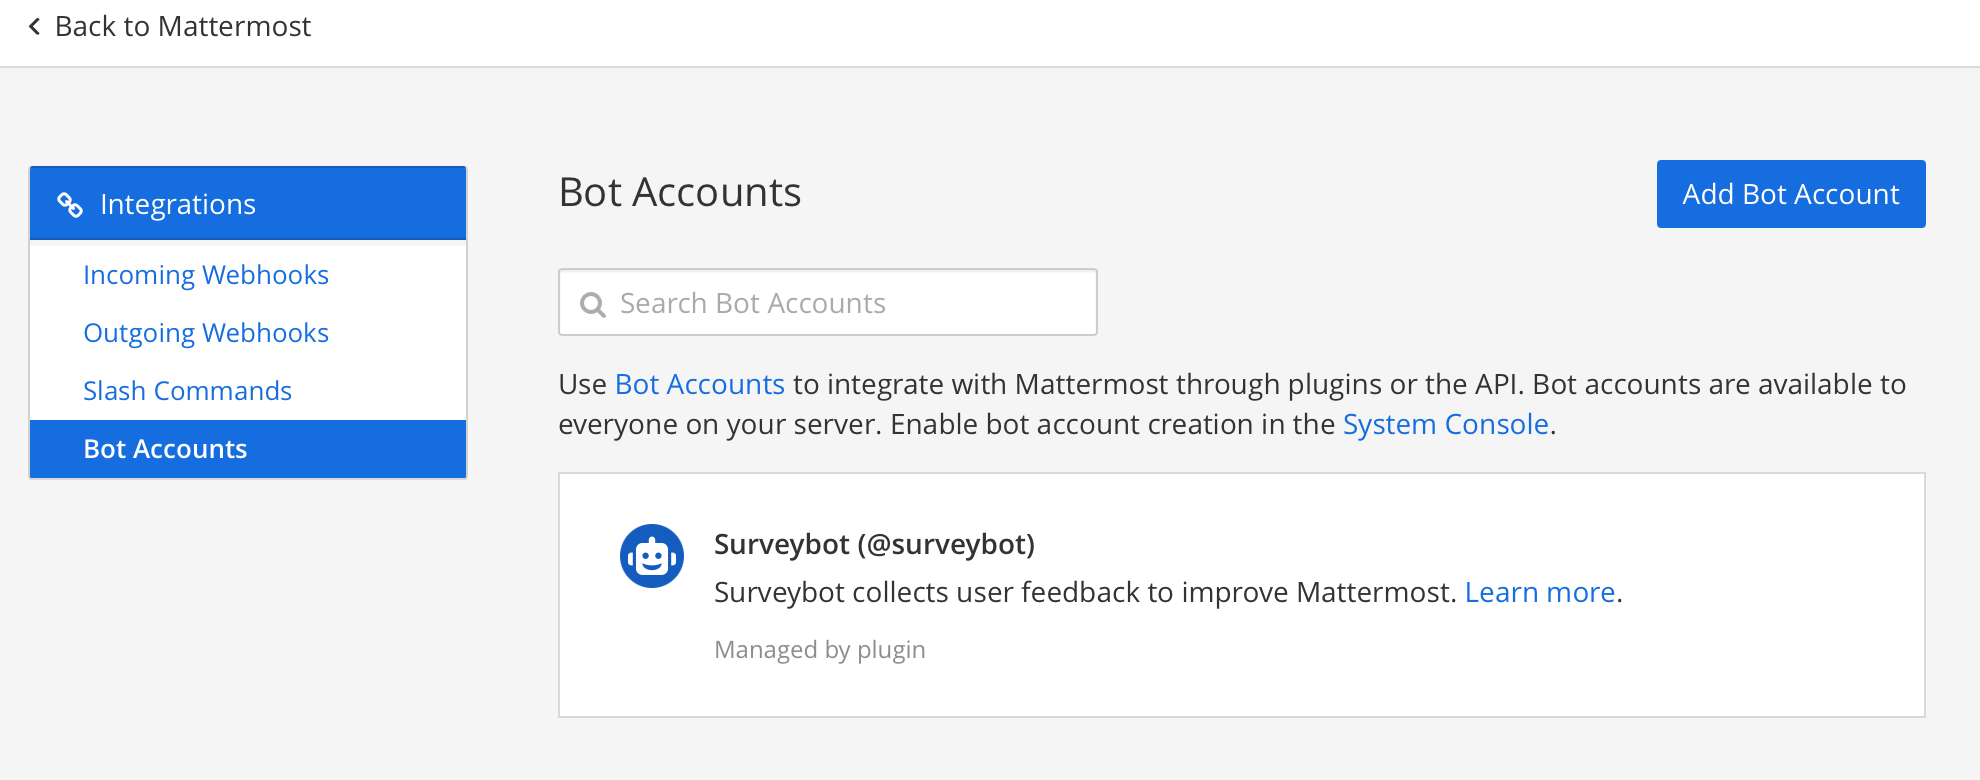Image resolution: width=1980 pixels, height=780 pixels.
Task: Open the Integrations sidebar header
Action: [x=178, y=205]
